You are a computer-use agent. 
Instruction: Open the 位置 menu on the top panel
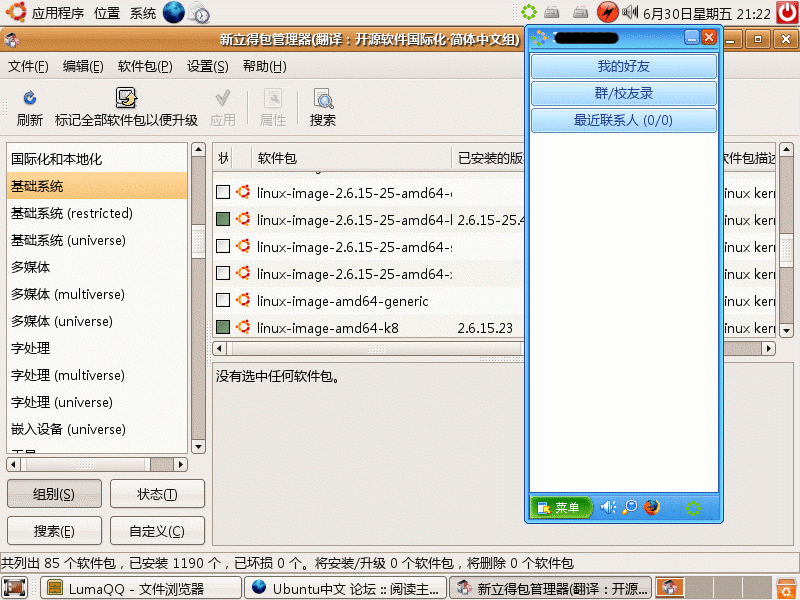click(x=107, y=13)
